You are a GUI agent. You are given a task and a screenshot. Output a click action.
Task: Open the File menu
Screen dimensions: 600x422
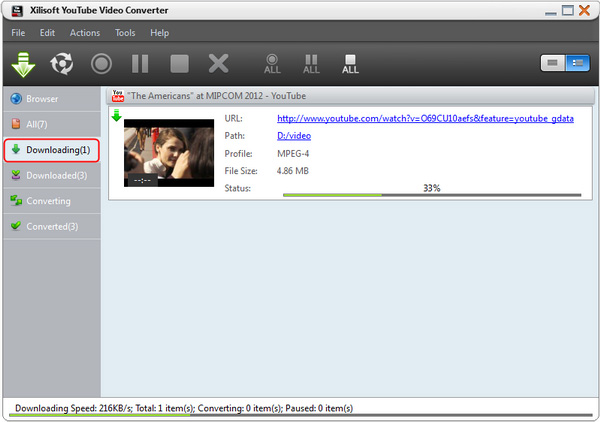pyautogui.click(x=19, y=33)
